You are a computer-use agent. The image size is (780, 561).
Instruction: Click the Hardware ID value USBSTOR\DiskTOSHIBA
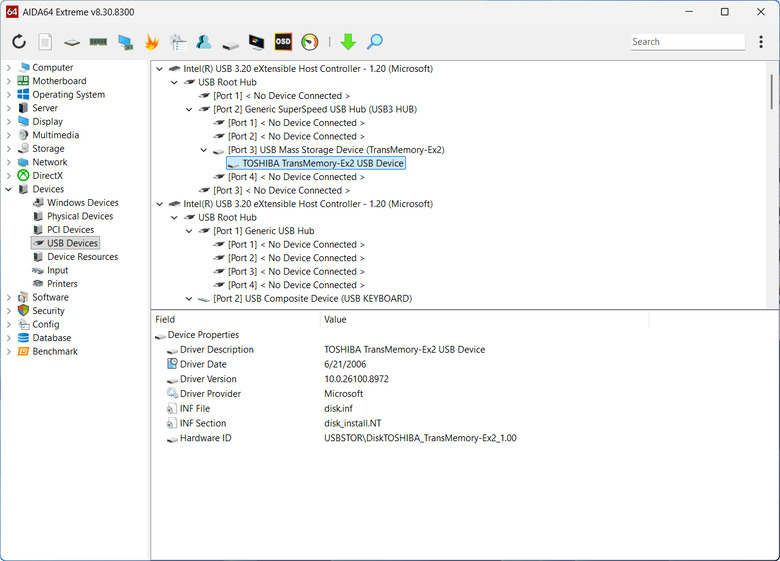coord(420,438)
